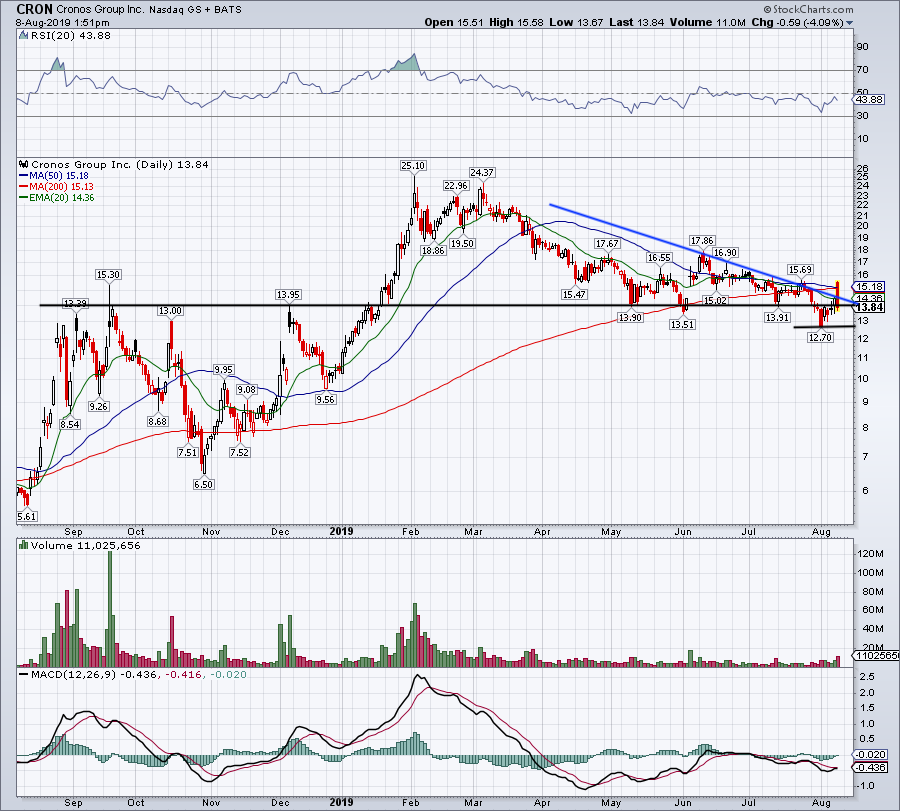Click the 13.84 last price tag on right axis
The height and width of the screenshot is (811, 900).
pos(870,307)
